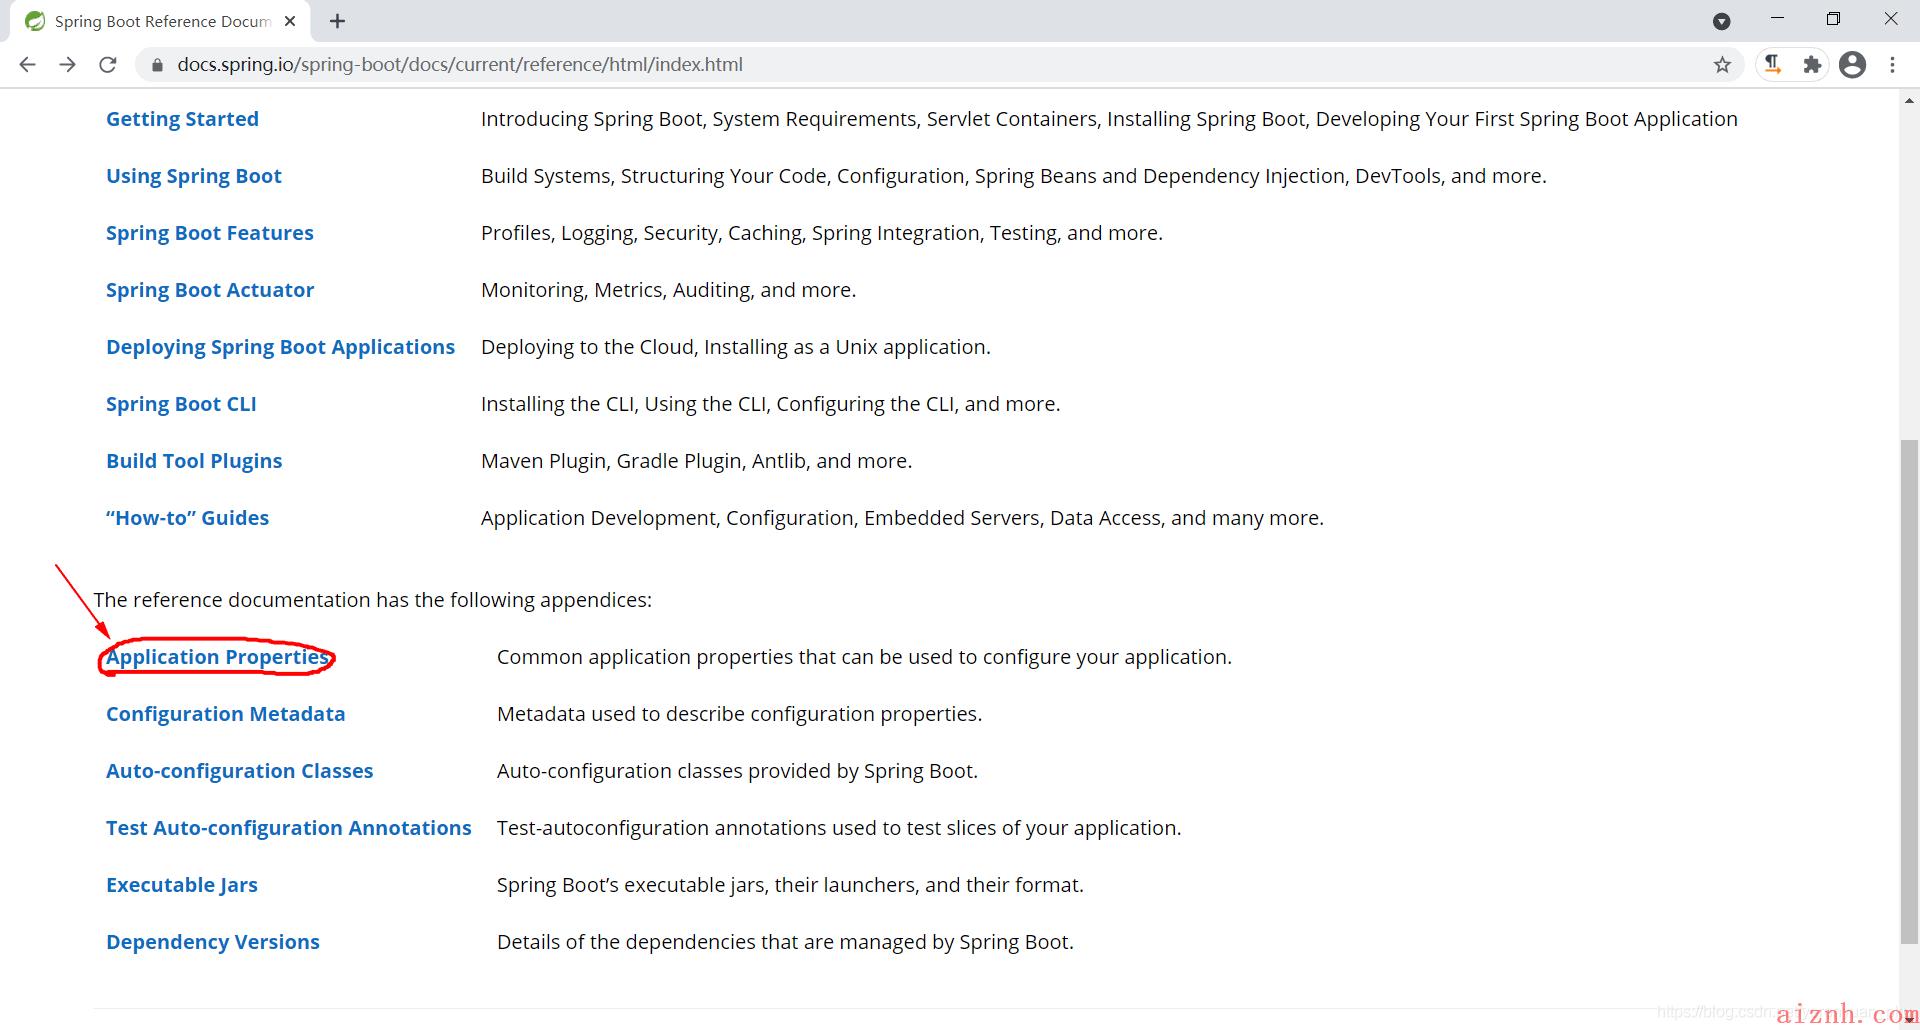This screenshot has height=1030, width=1920.
Task: Open the Chrome profile avatar
Action: [1852, 65]
